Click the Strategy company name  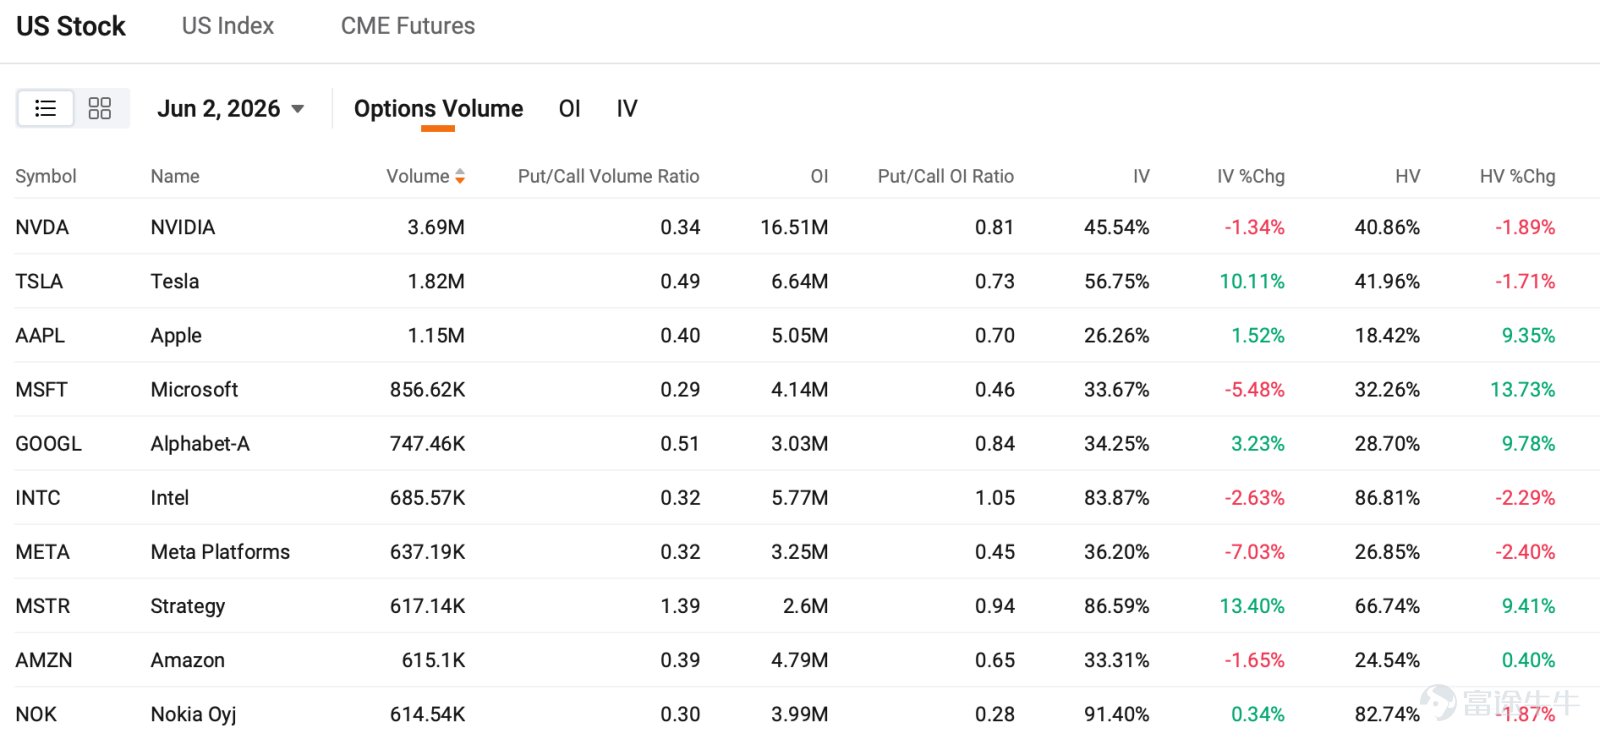(x=188, y=606)
